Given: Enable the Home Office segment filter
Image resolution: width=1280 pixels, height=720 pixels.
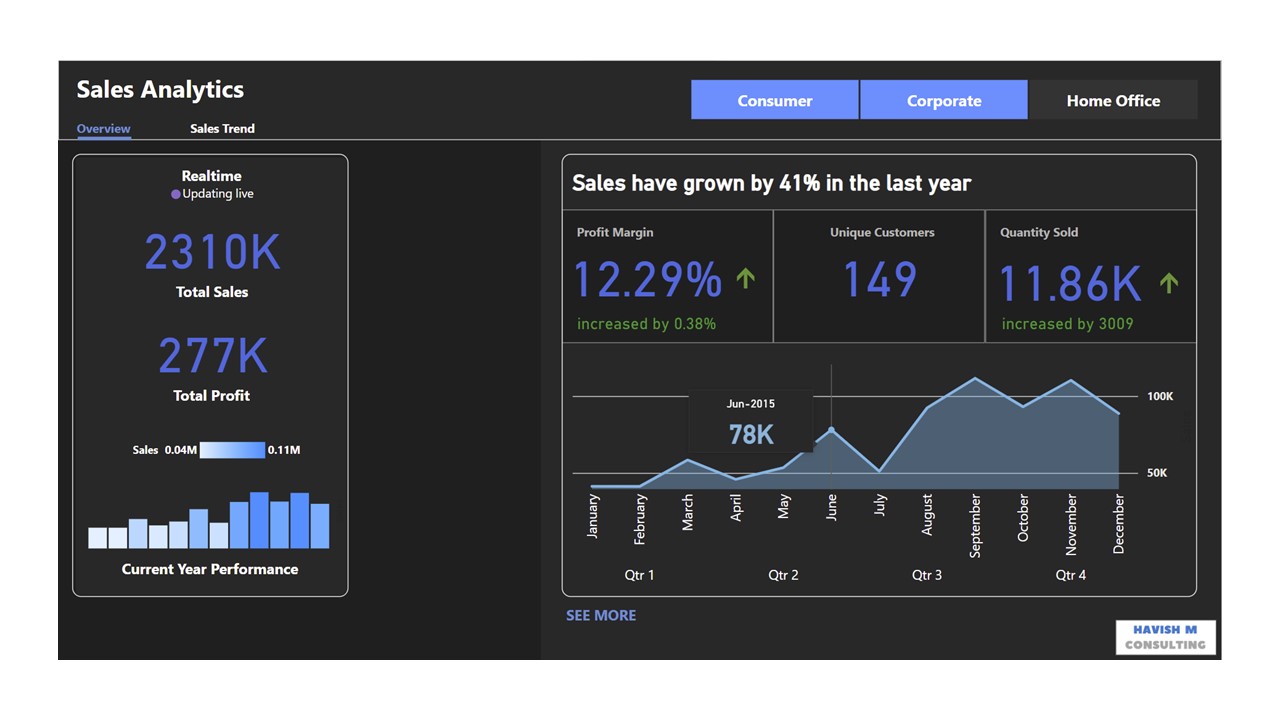Looking at the screenshot, I should point(1113,100).
